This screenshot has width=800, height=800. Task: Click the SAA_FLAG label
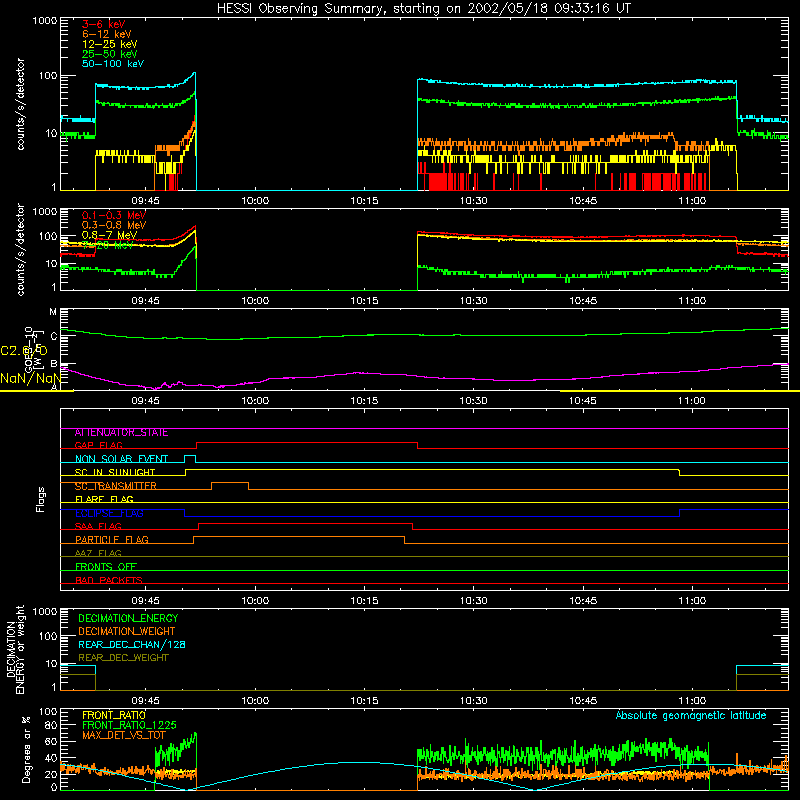tap(98, 527)
